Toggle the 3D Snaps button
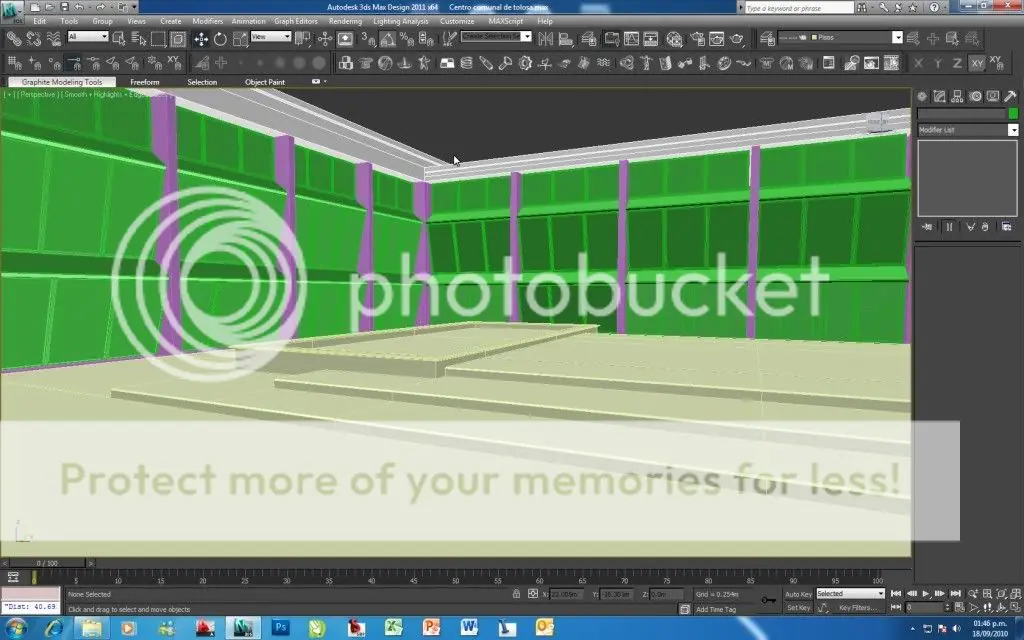The height and width of the screenshot is (640, 1024). point(368,39)
